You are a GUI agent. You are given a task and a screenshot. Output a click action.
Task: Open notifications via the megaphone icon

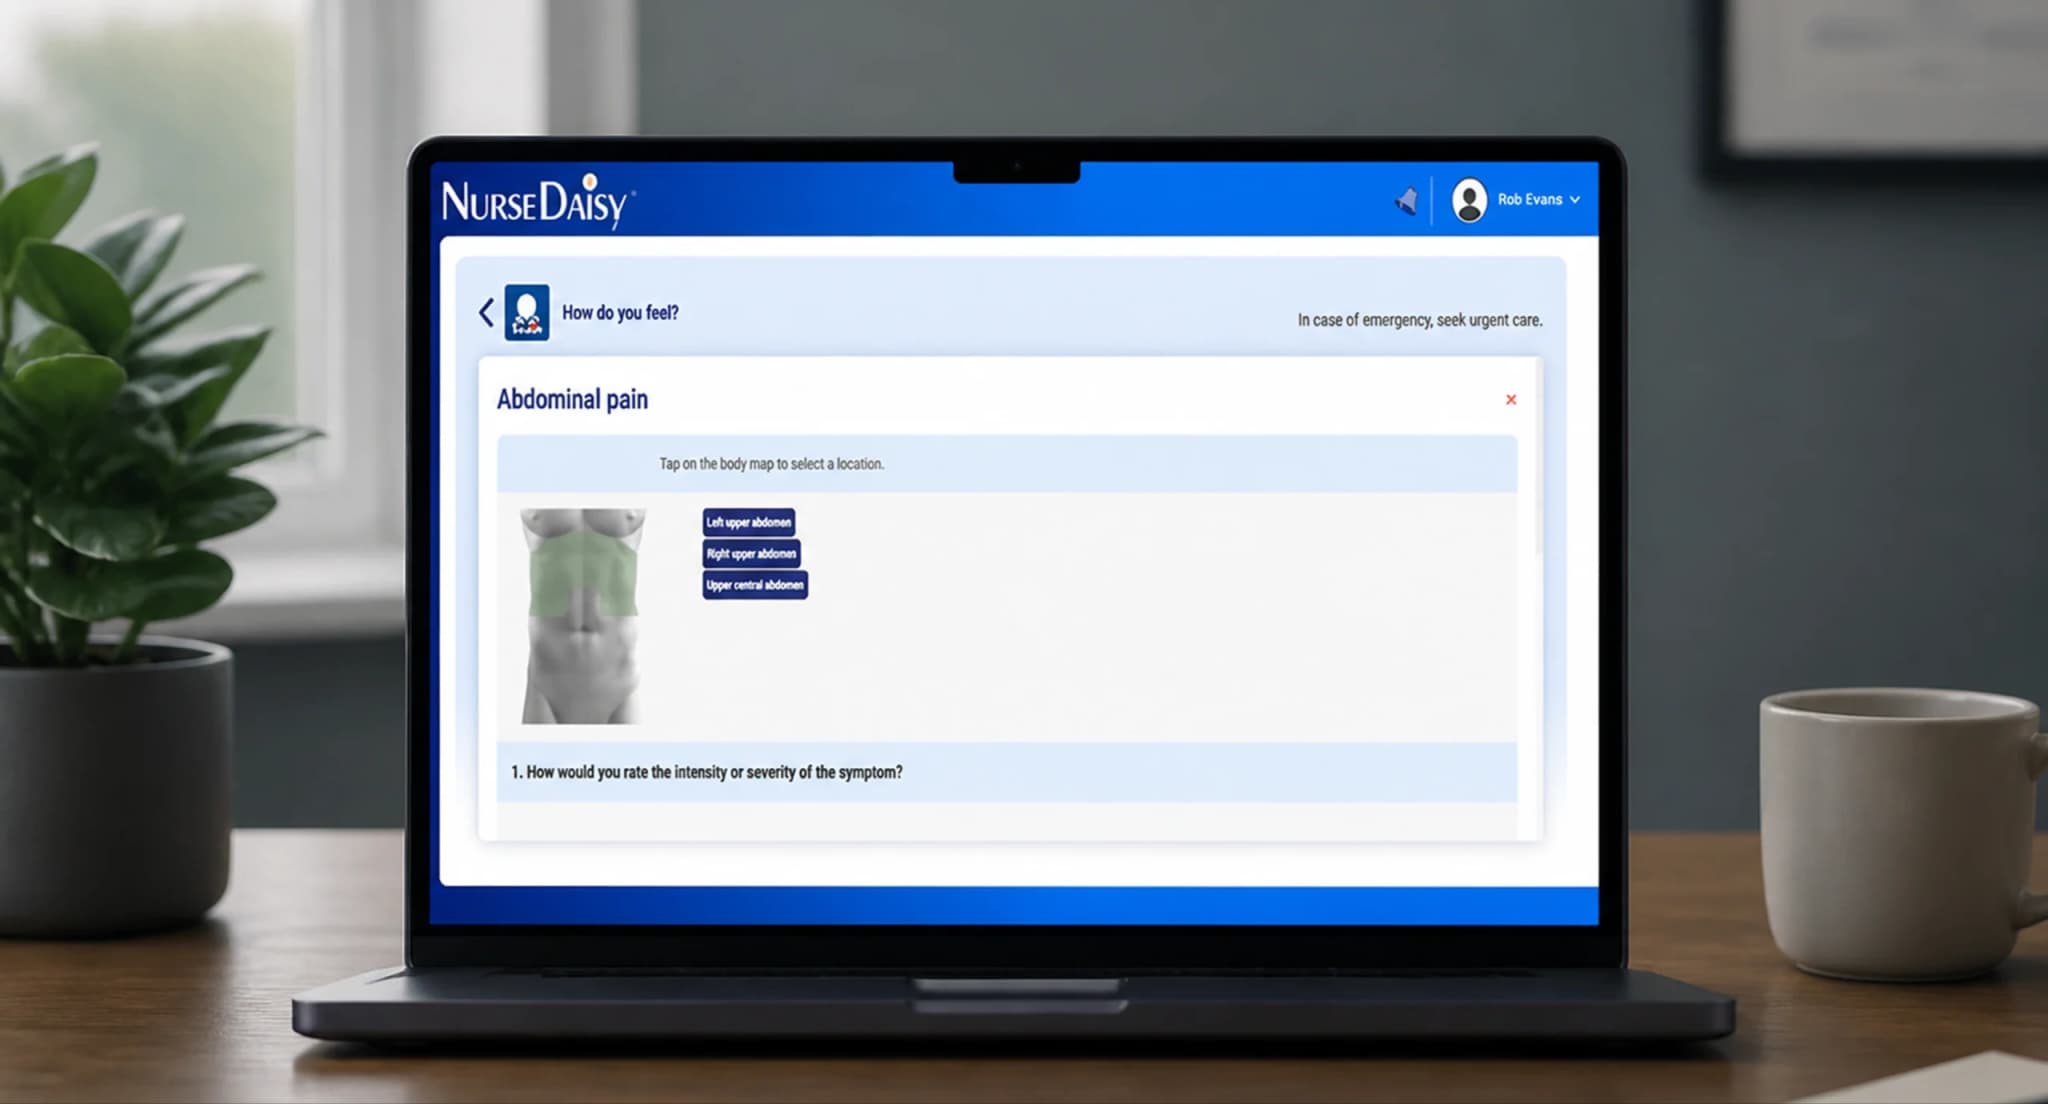point(1406,201)
